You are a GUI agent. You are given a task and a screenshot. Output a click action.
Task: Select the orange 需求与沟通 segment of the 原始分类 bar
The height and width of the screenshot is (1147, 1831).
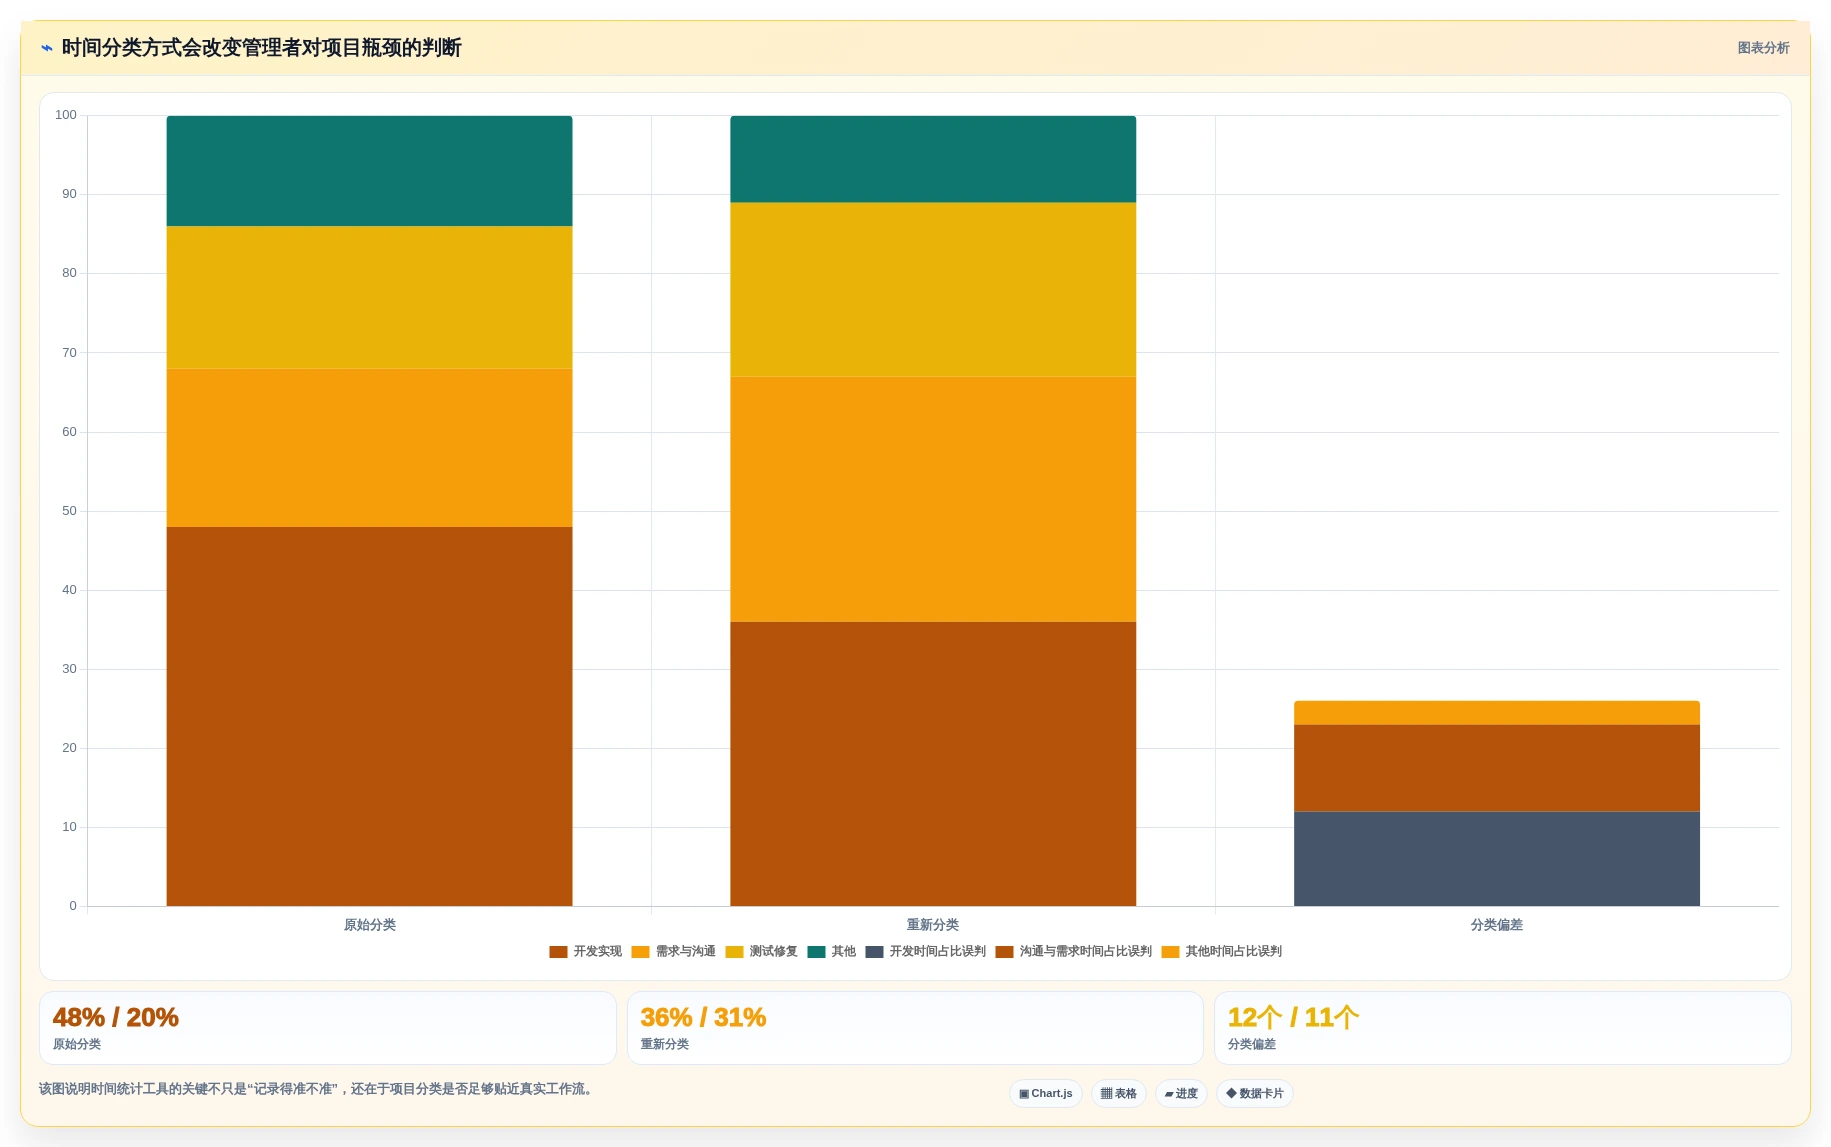369,448
